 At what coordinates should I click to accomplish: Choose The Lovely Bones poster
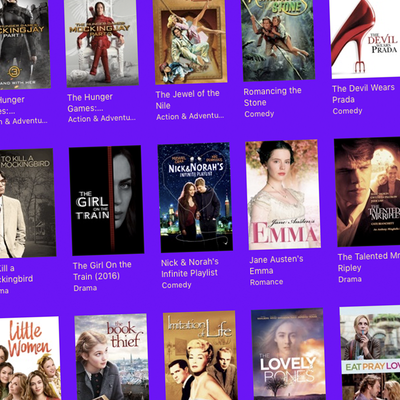tap(289, 354)
